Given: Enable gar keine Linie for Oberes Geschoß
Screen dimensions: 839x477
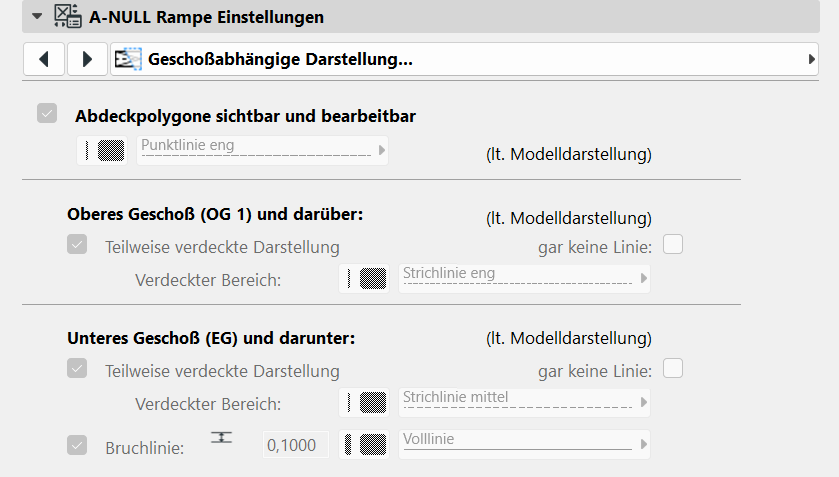Looking at the screenshot, I should [673, 244].
